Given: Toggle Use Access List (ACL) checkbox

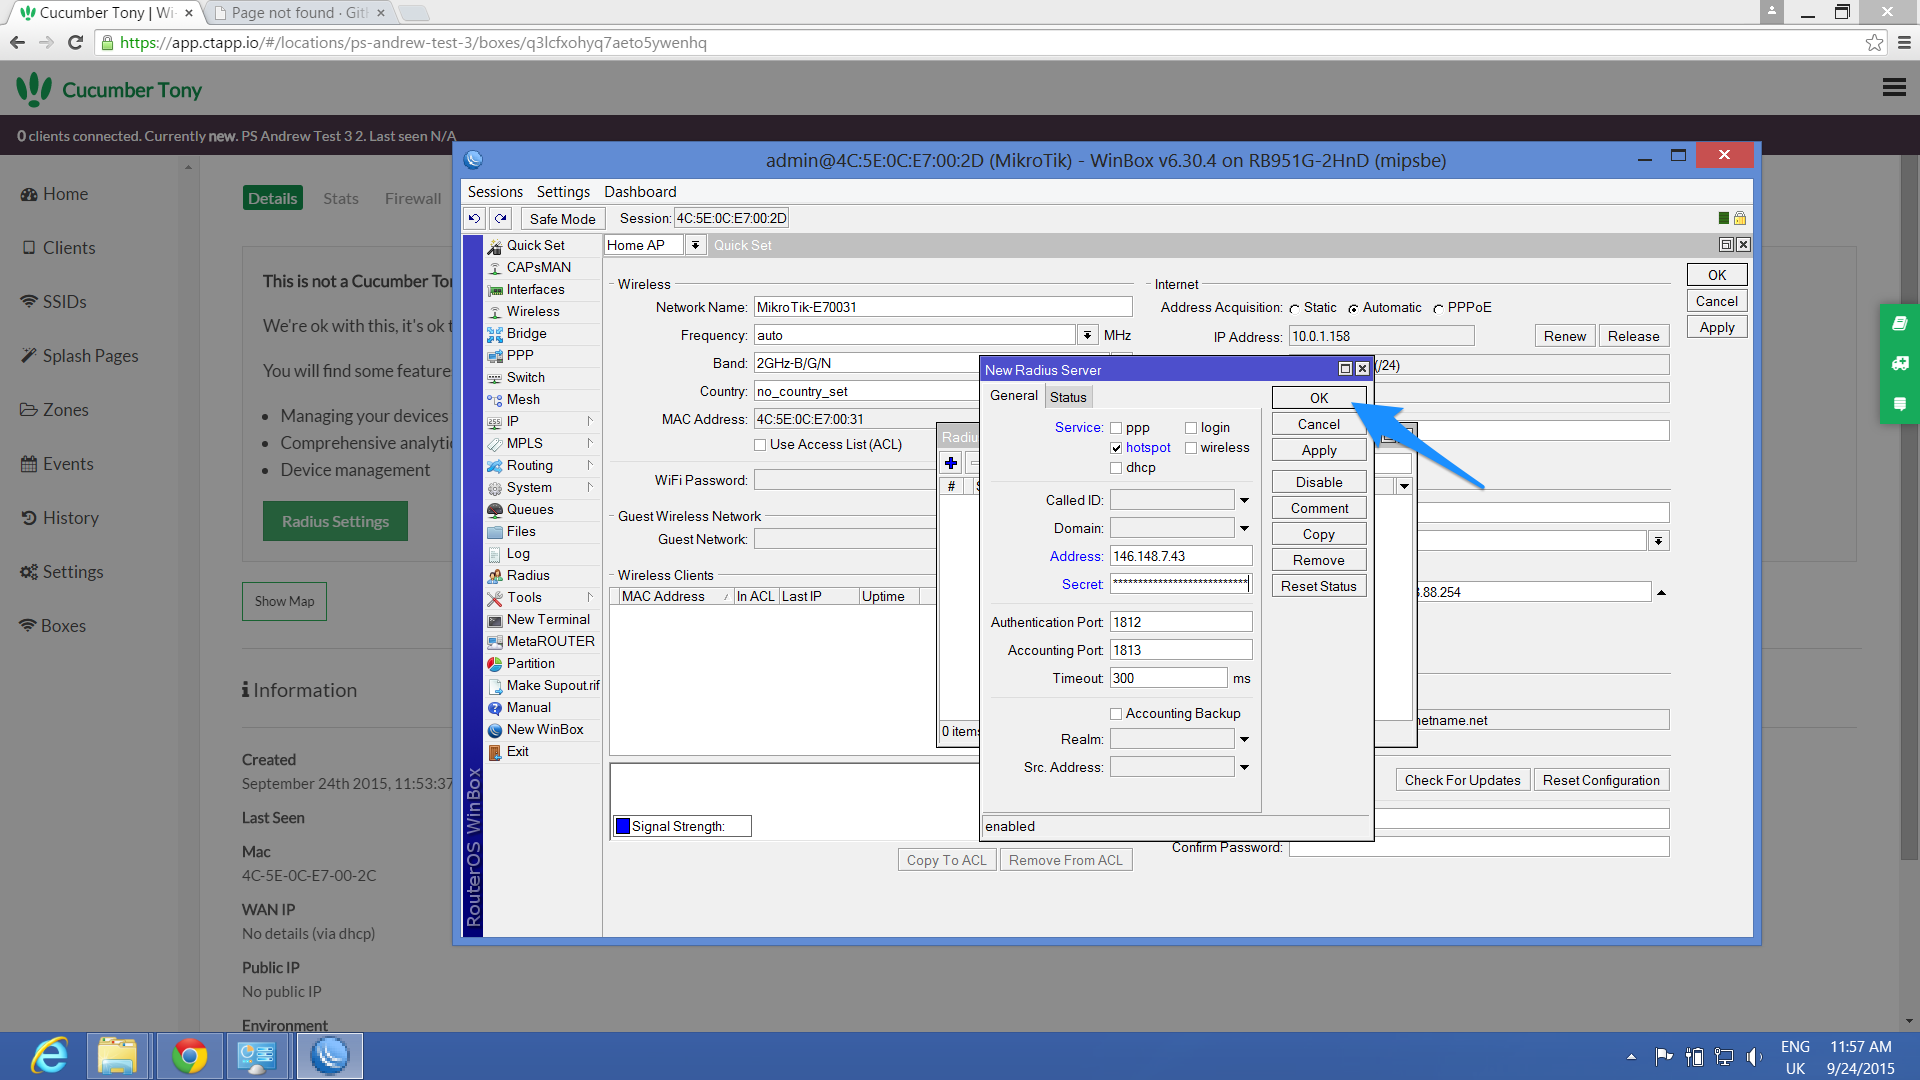Looking at the screenshot, I should pyautogui.click(x=760, y=445).
